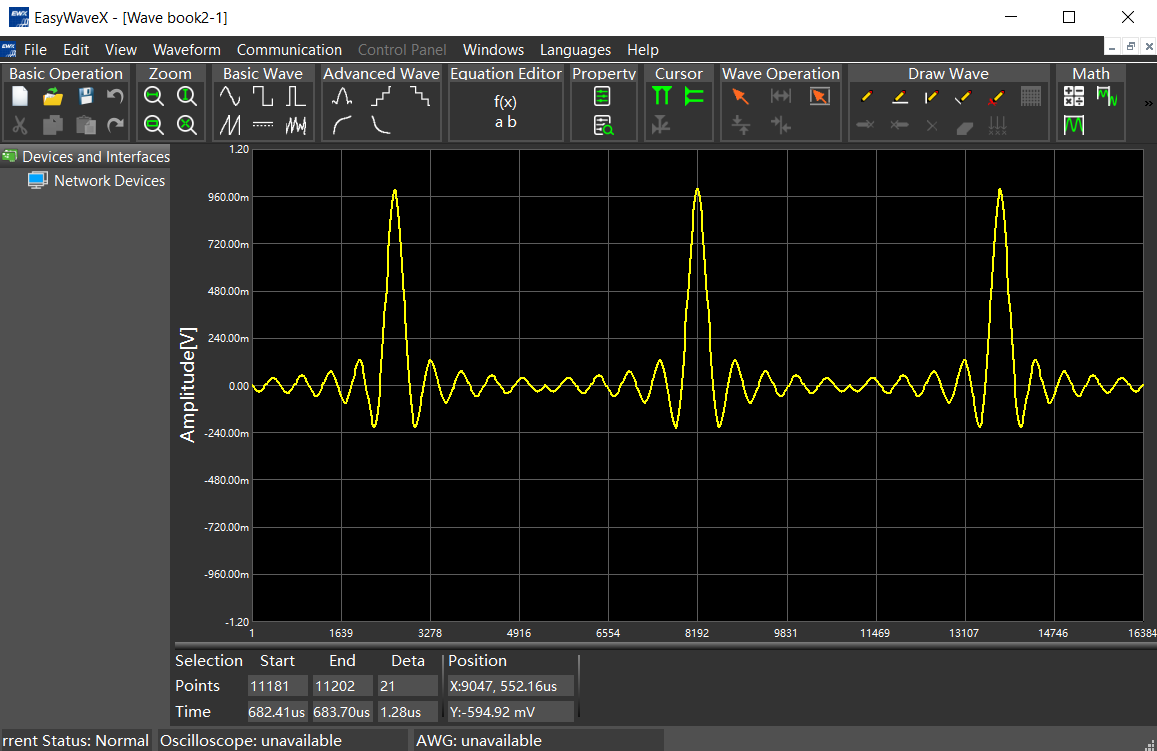The height and width of the screenshot is (751, 1157).
Task: Click the rectangle-area zoom magnifier icon
Action: click(x=153, y=125)
